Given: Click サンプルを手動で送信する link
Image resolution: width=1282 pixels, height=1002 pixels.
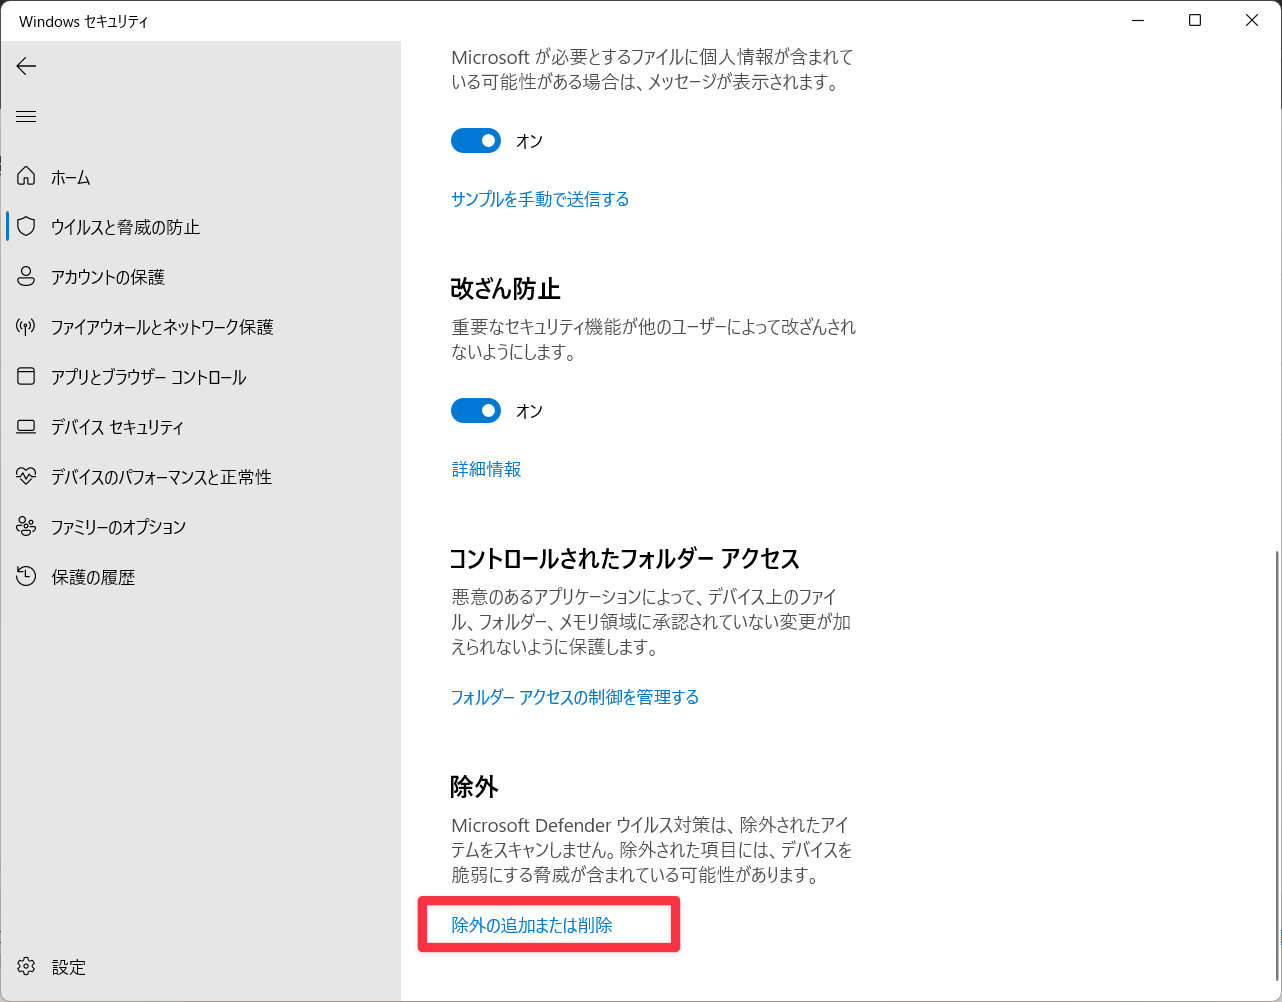Looking at the screenshot, I should 540,199.
